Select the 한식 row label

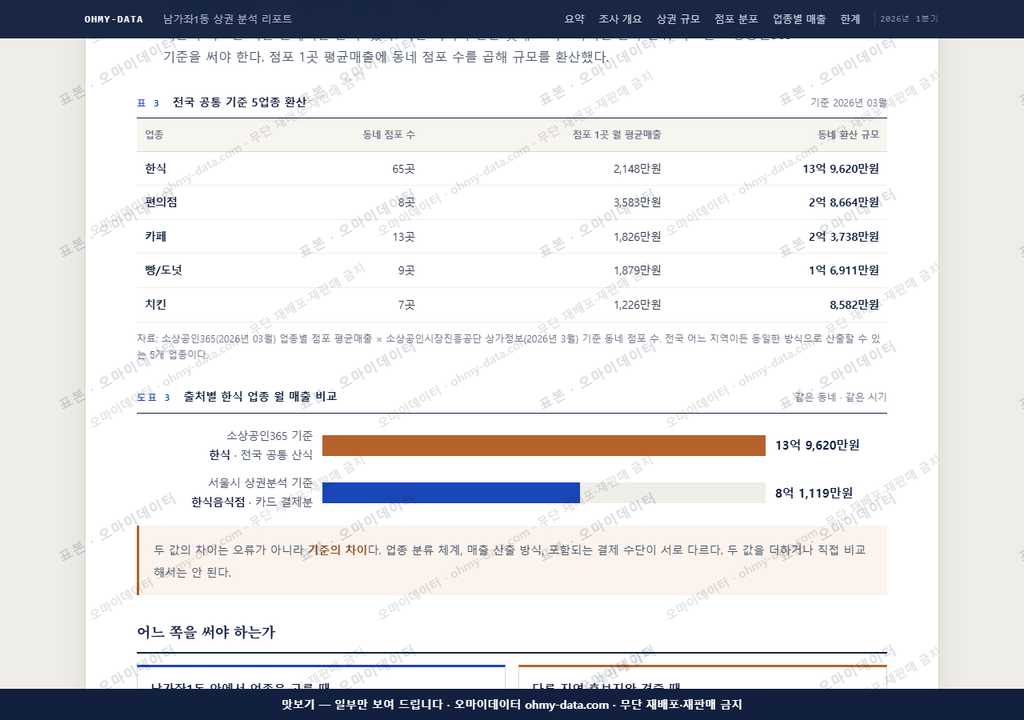155,169
